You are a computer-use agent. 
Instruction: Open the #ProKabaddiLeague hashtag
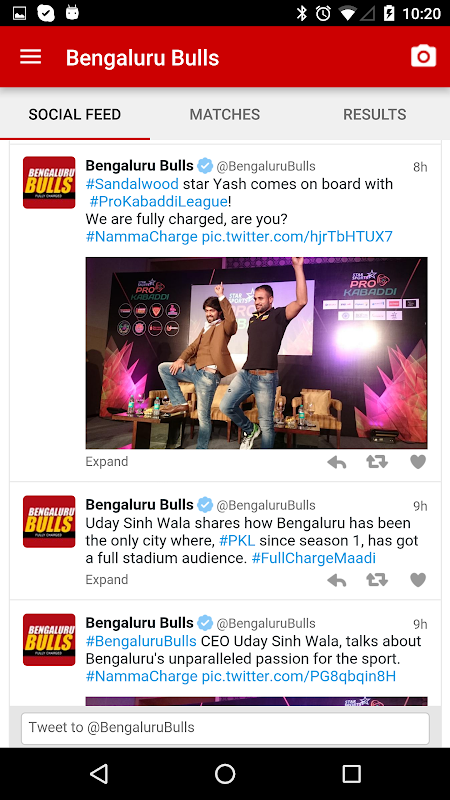158,202
